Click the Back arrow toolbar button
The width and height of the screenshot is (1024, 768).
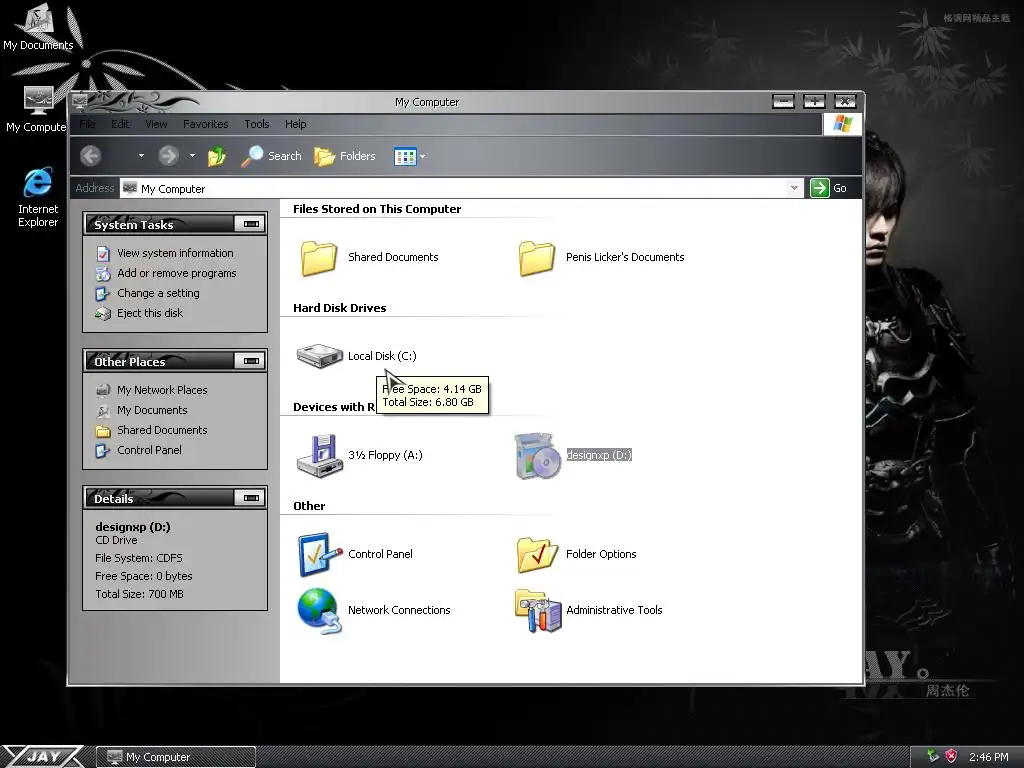point(91,155)
